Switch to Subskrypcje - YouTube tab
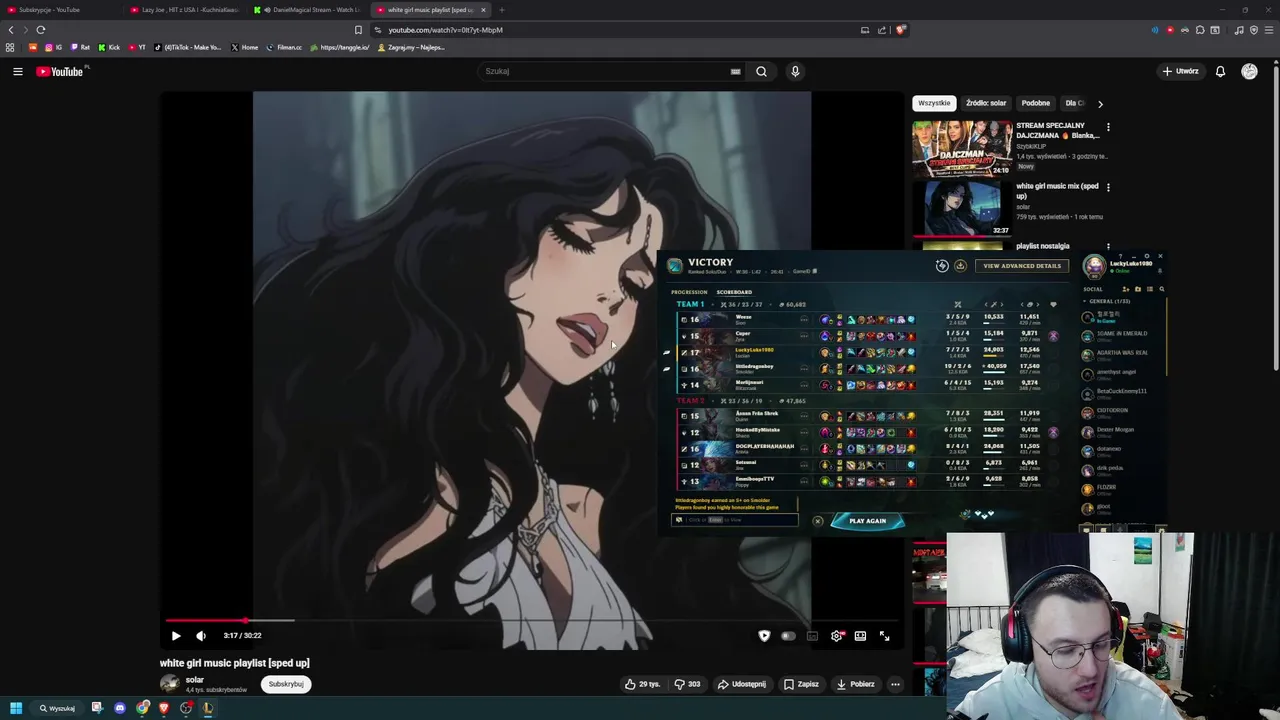 62,9
